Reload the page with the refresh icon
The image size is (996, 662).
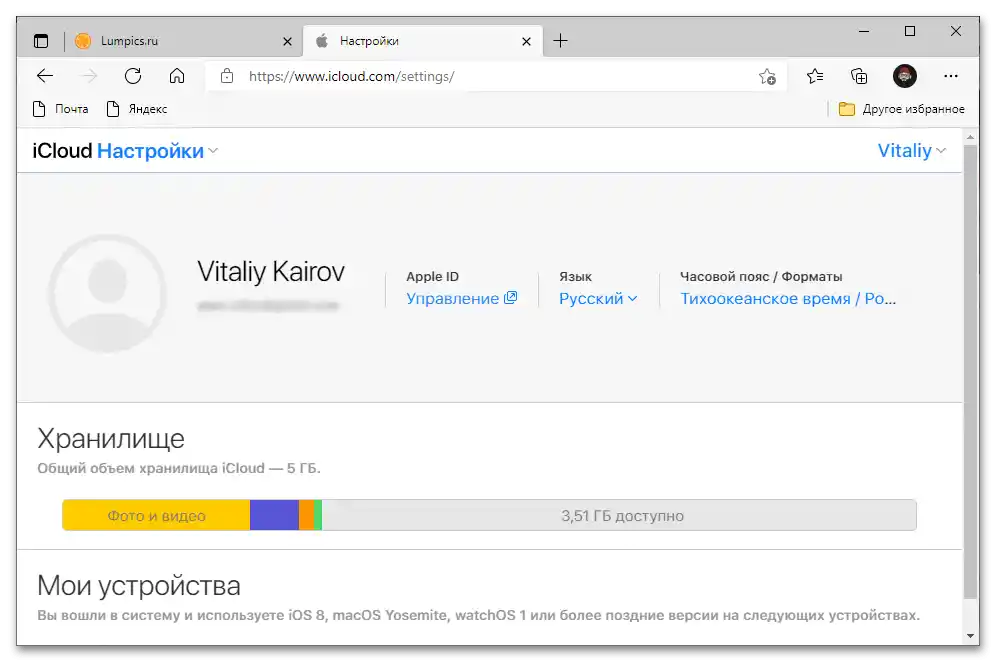click(133, 76)
